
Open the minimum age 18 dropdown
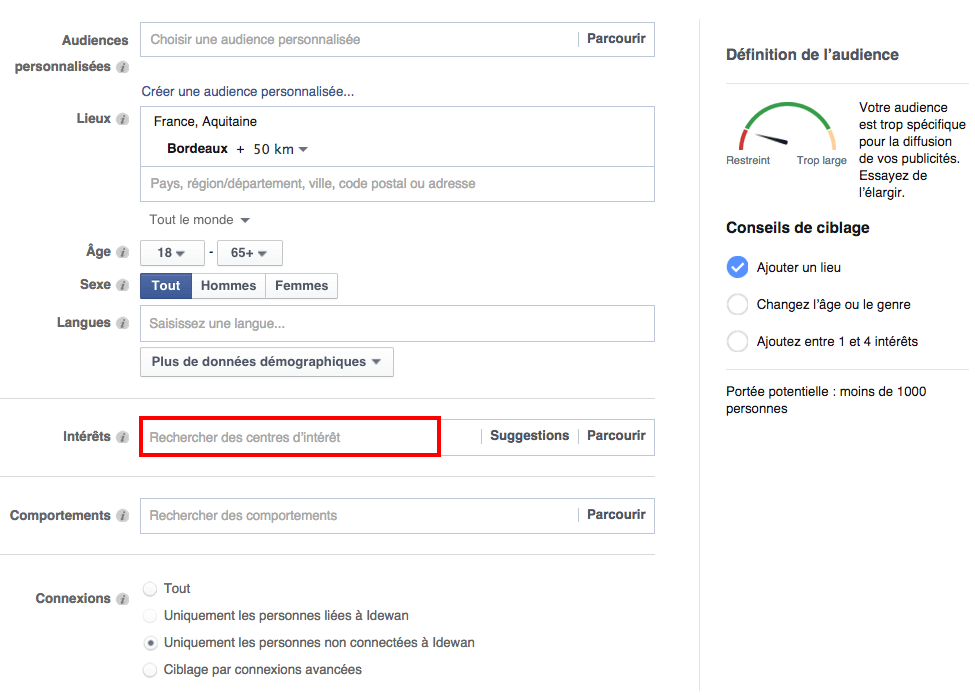pos(172,253)
